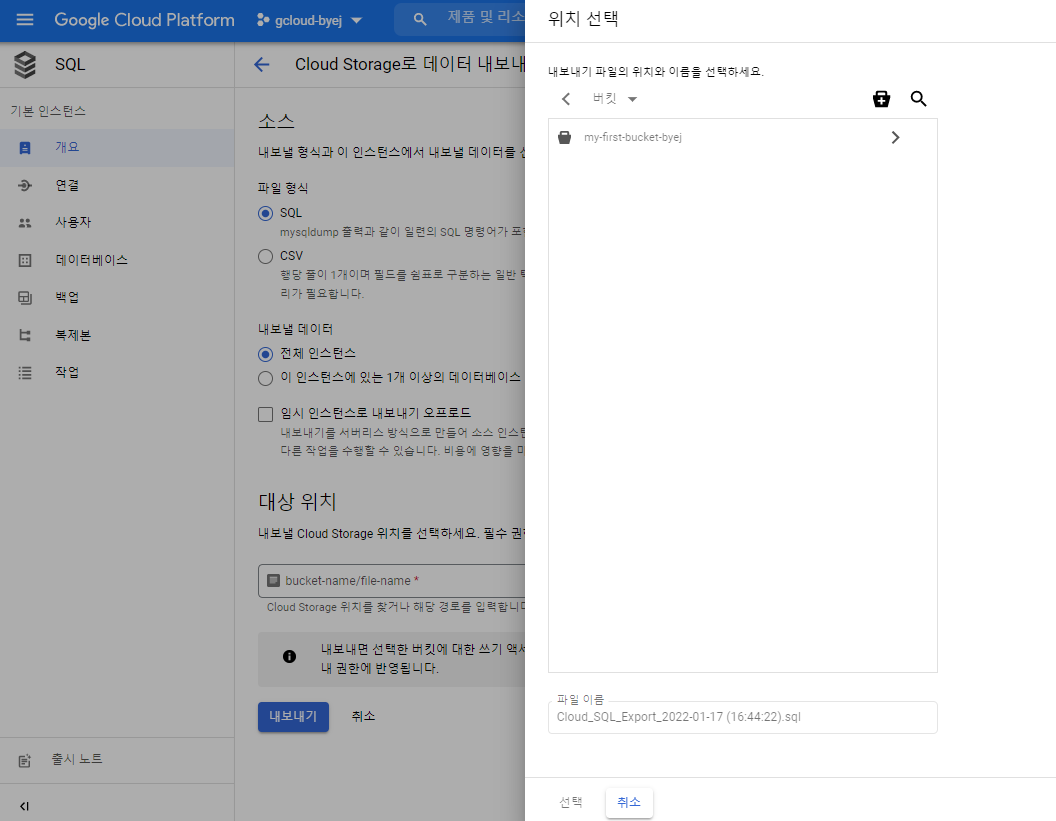Edit the 파일 이름 file name field
The width and height of the screenshot is (1056, 821).
pos(742,717)
